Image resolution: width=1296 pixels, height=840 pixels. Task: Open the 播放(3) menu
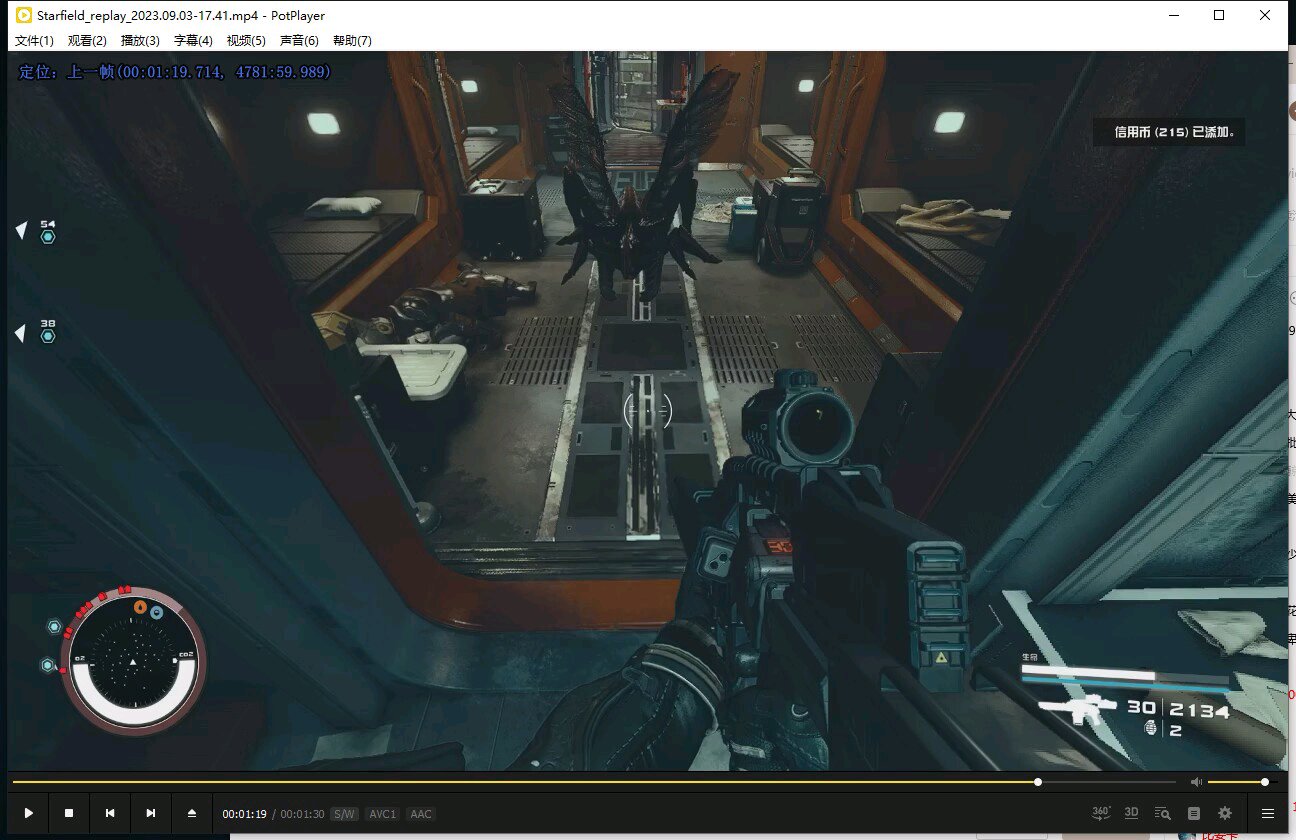(140, 41)
